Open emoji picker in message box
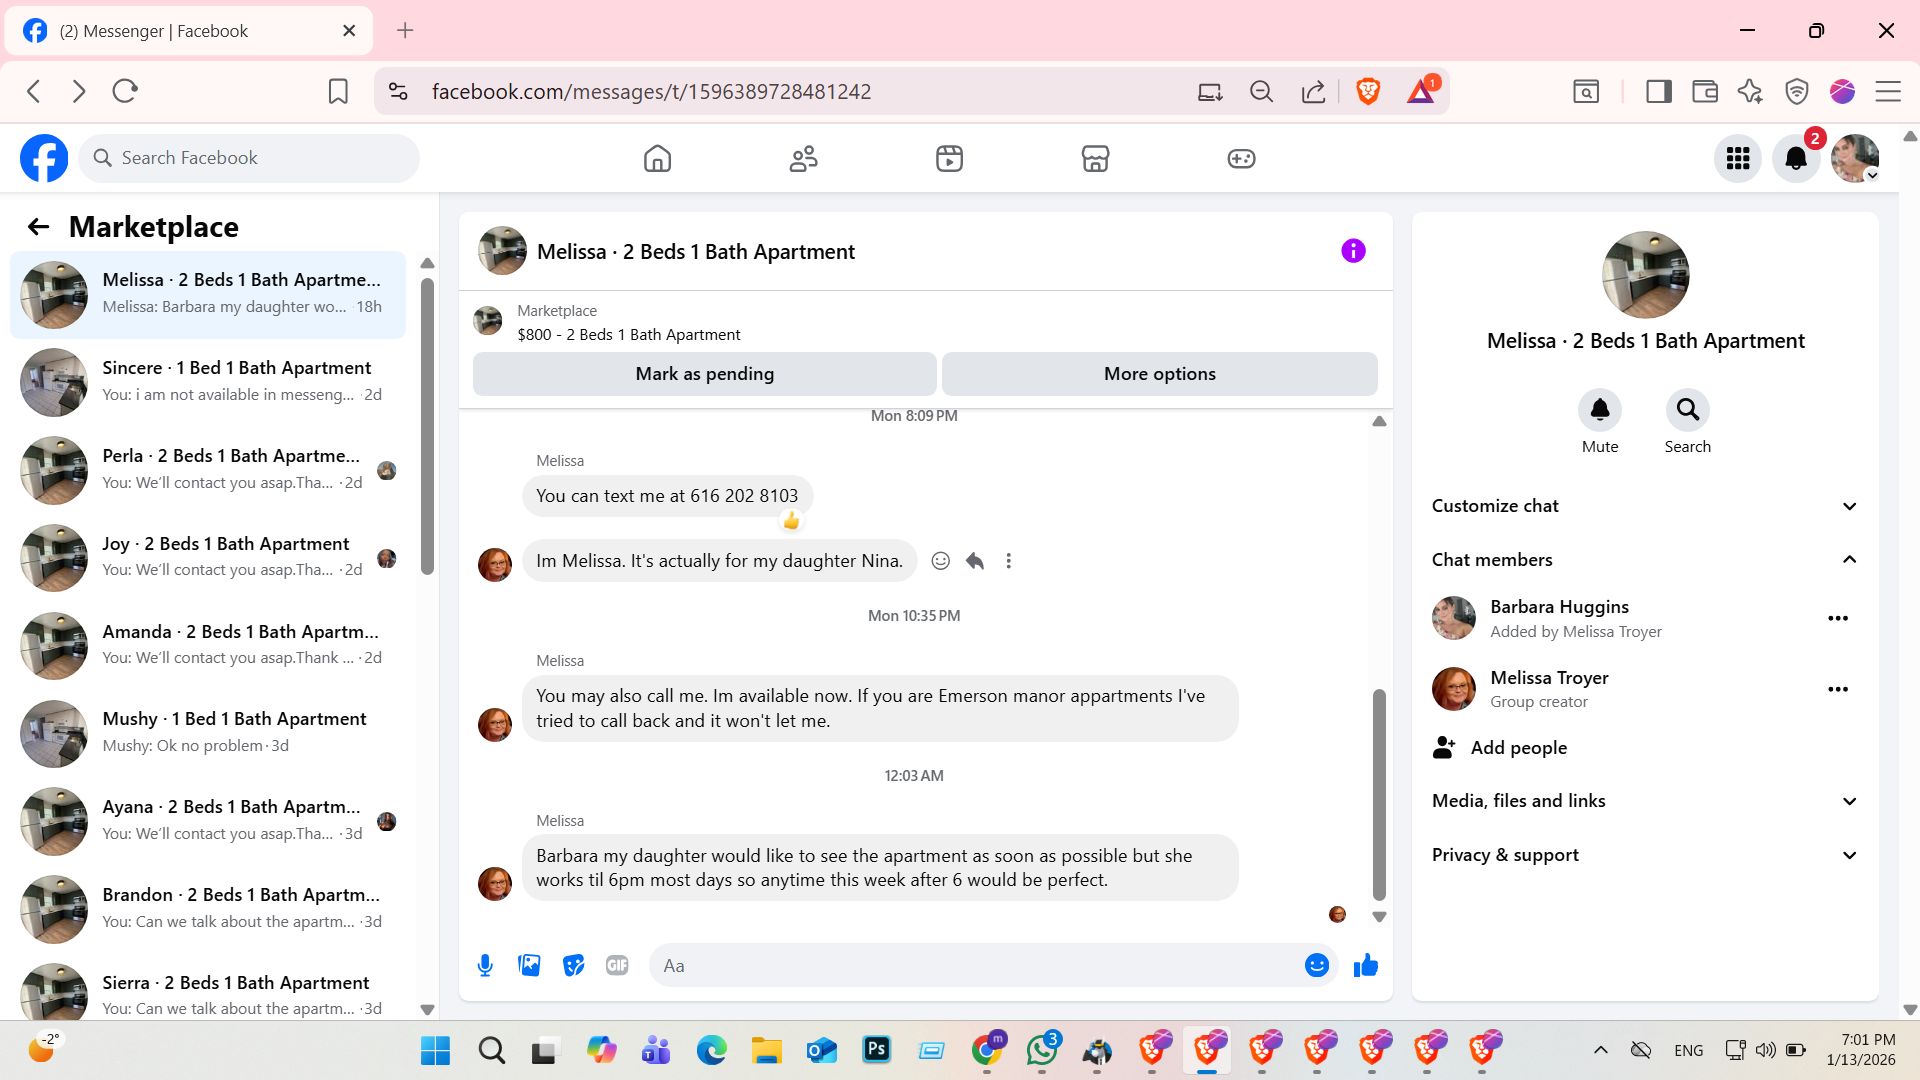 pos(1316,965)
